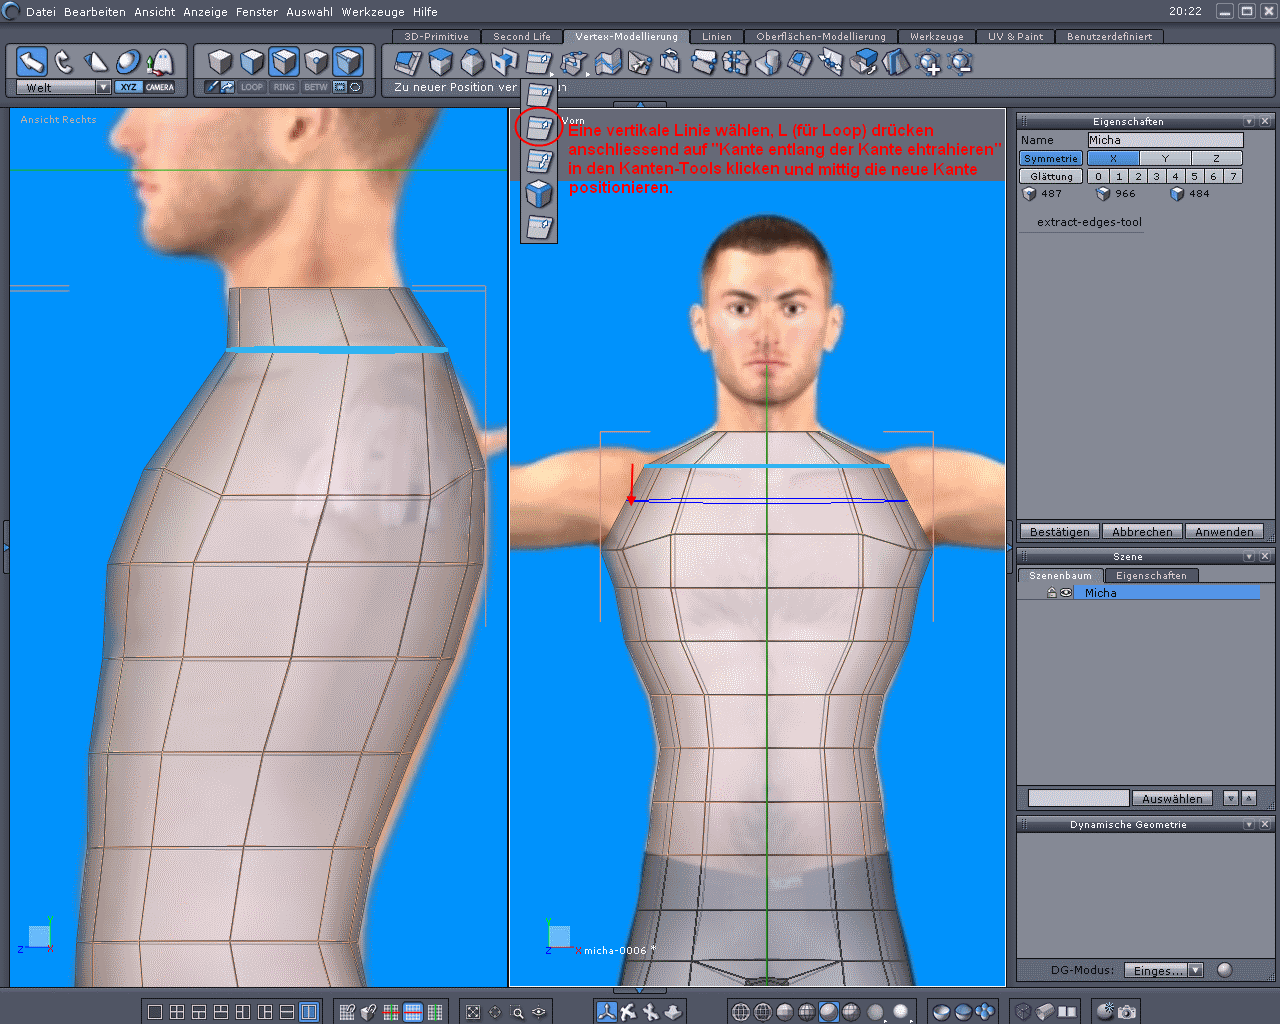The width and height of the screenshot is (1280, 1024).
Task: Select four-view layout icon
Action: tap(177, 1012)
